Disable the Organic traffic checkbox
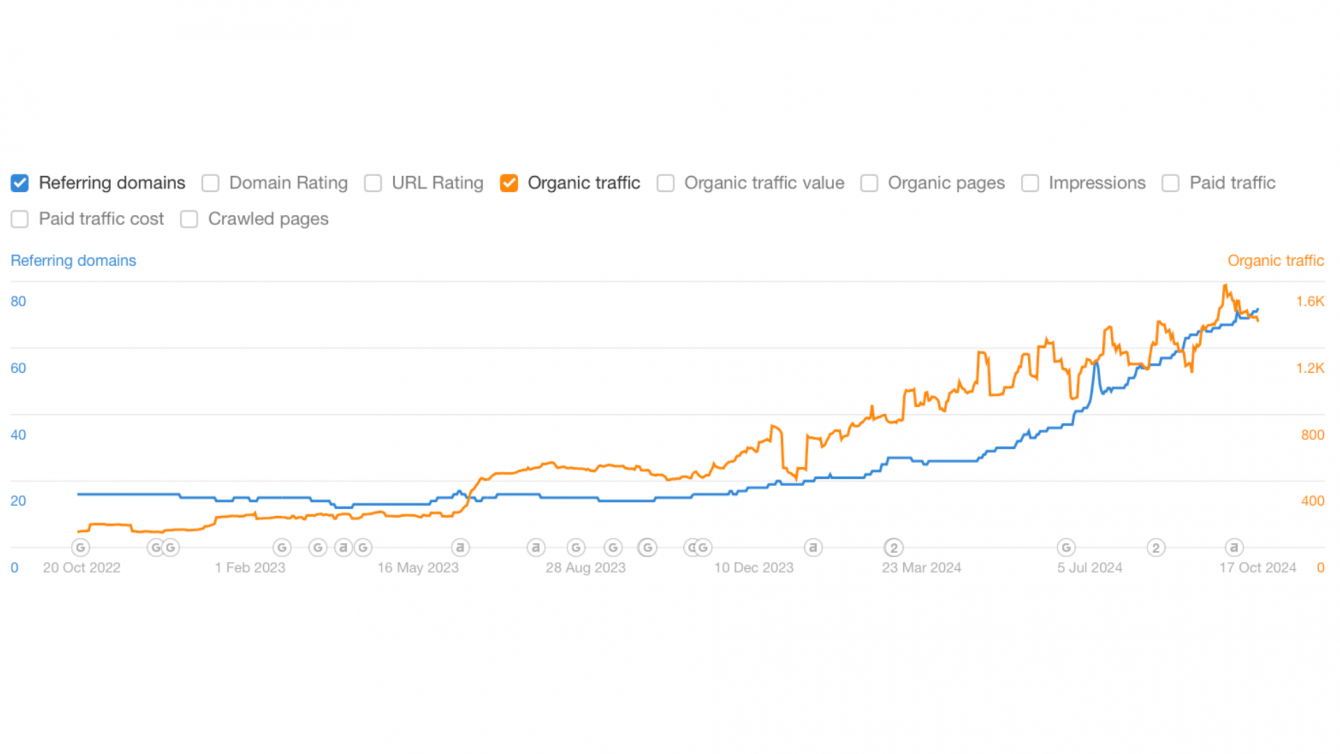1340x754 pixels. [509, 183]
